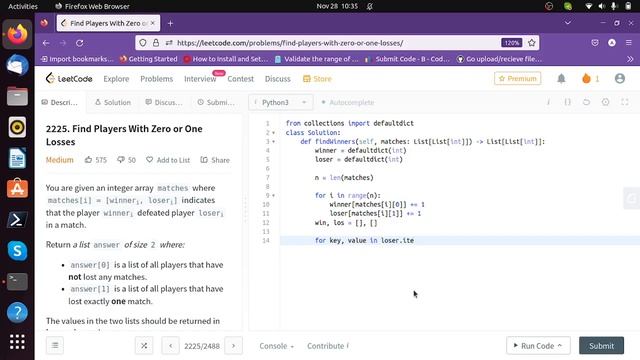Image resolution: width=640 pixels, height=360 pixels.
Task: Open a new browser tab
Action: (170, 23)
